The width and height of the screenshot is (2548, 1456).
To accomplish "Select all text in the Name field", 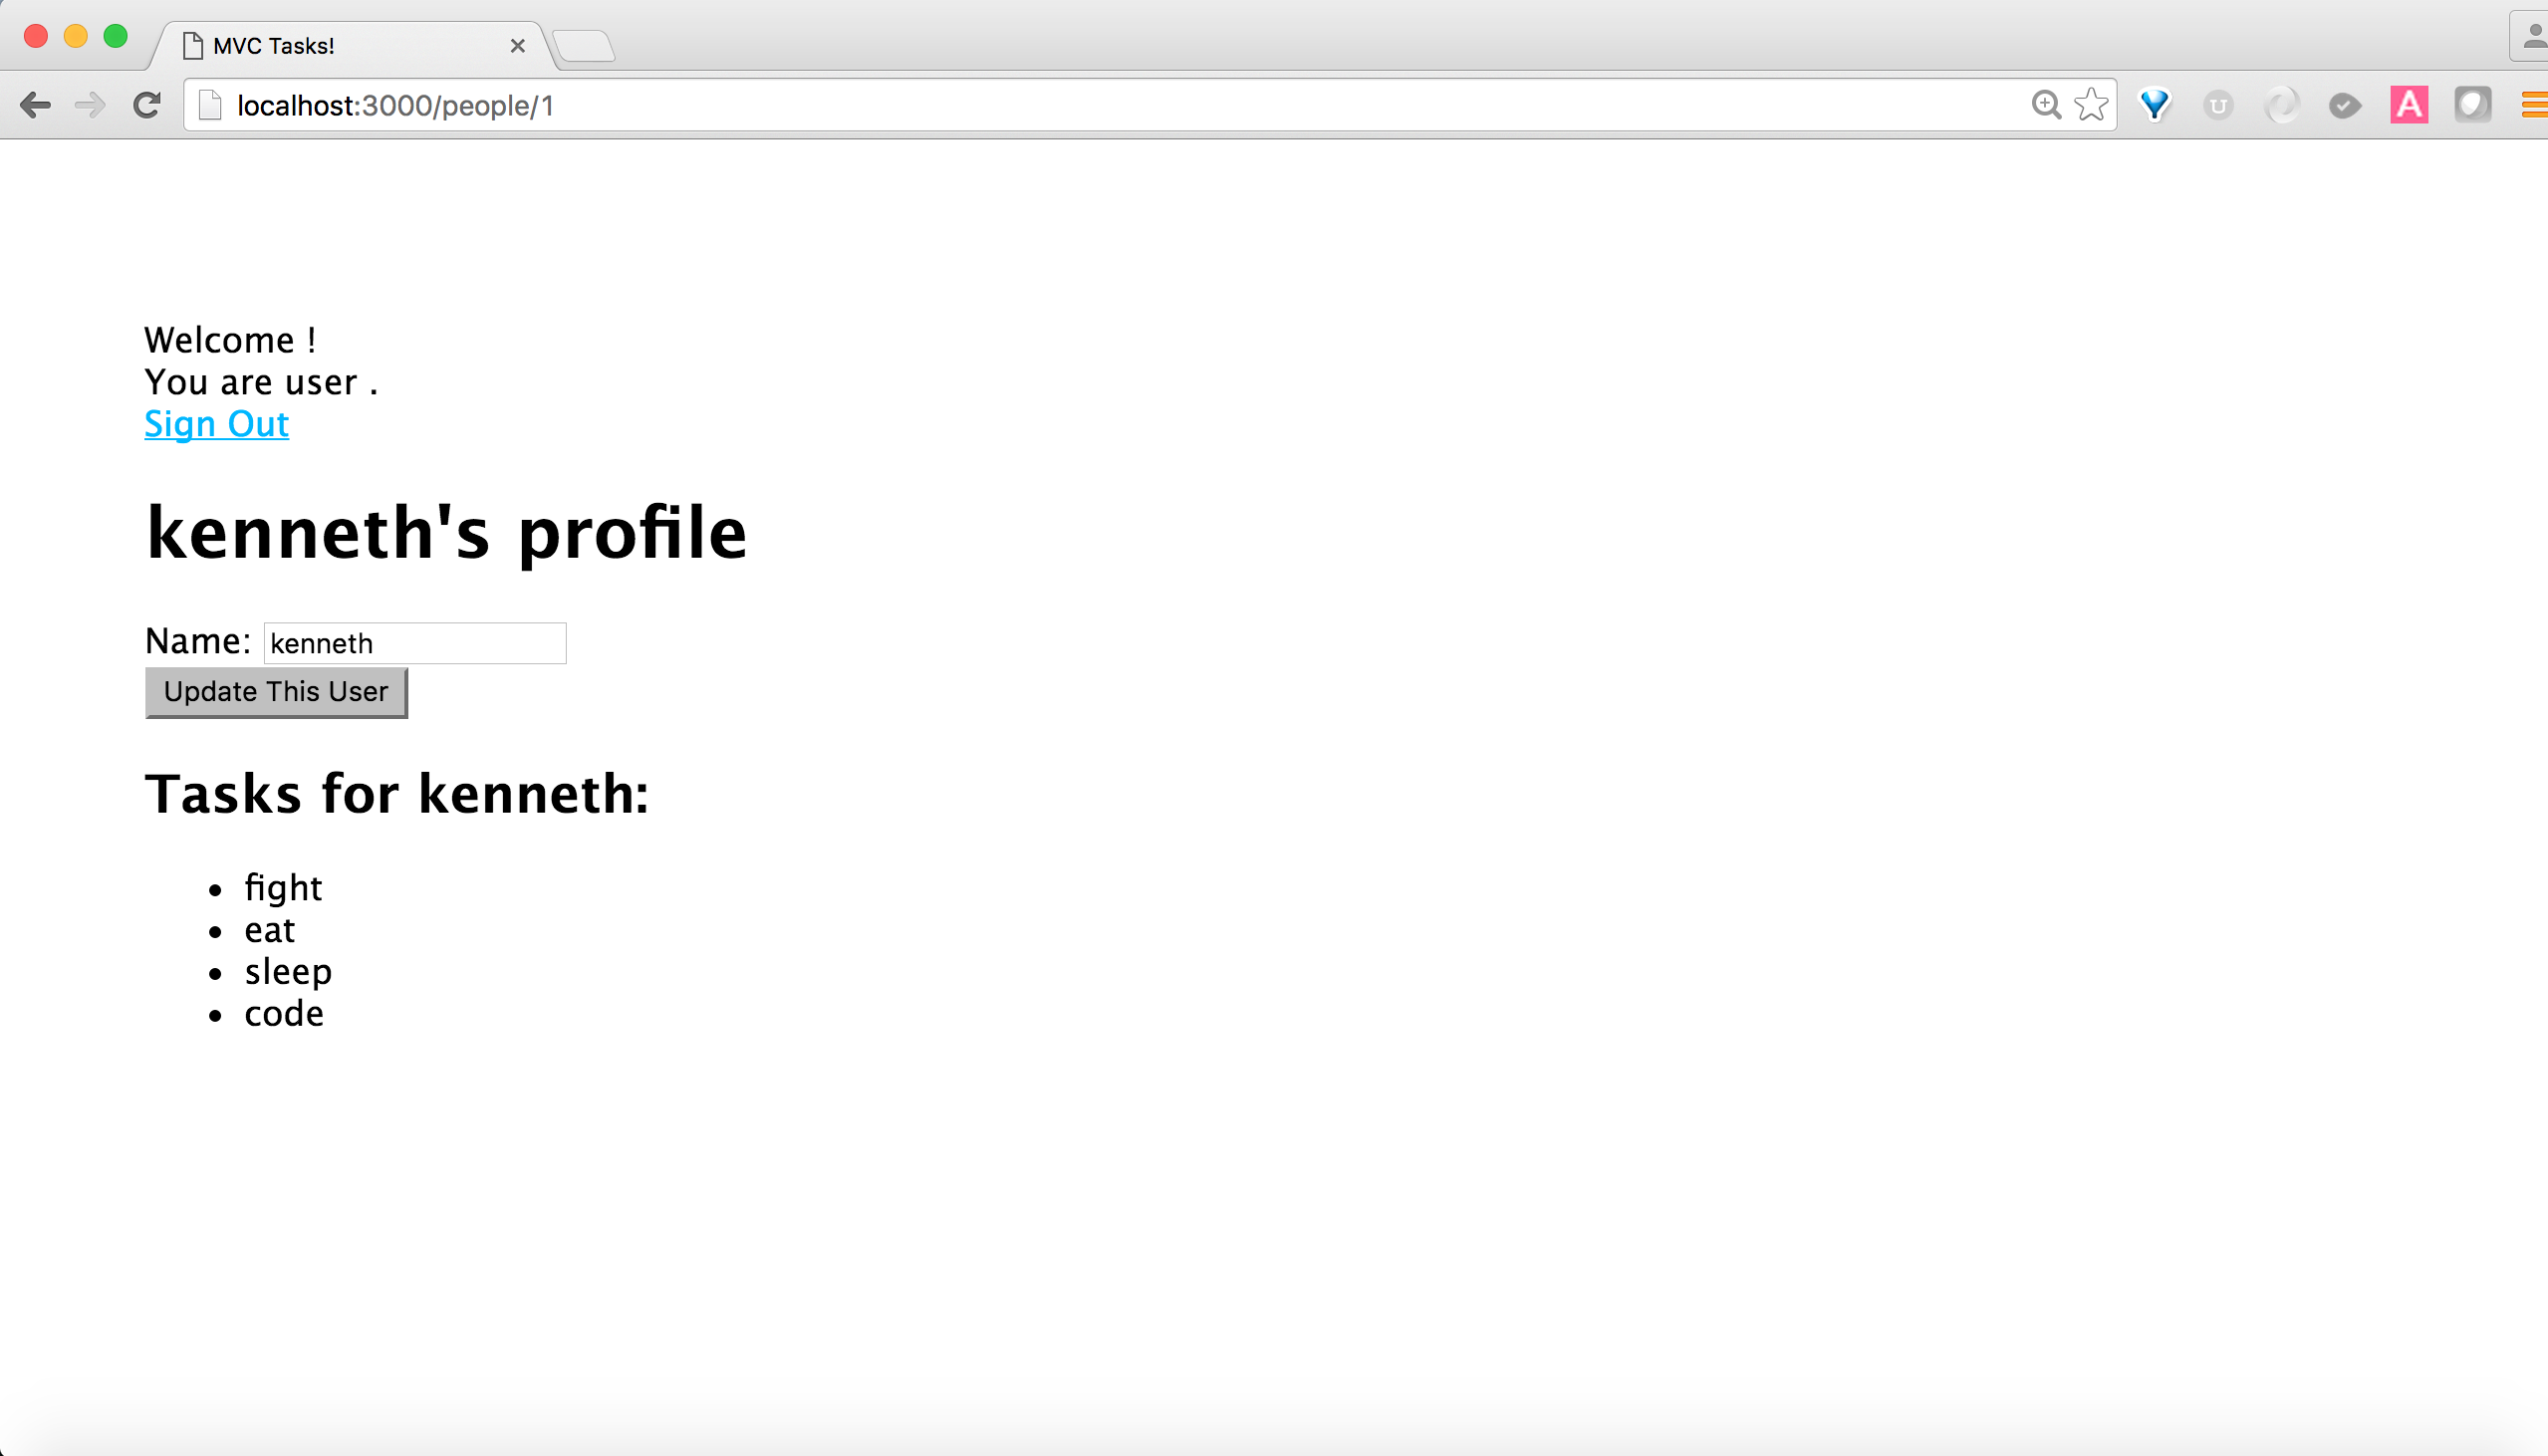I will coord(414,642).
